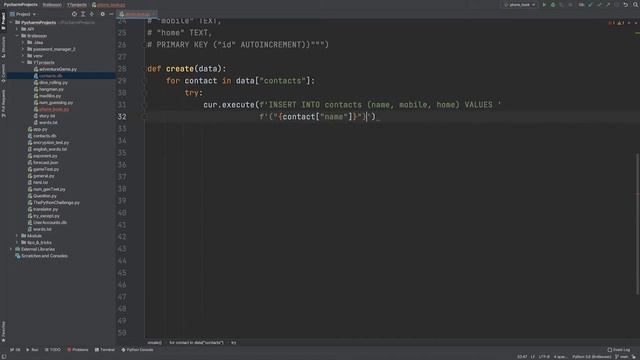Open the Terminal tool window
The width and height of the screenshot is (640, 360).
(x=104, y=350)
